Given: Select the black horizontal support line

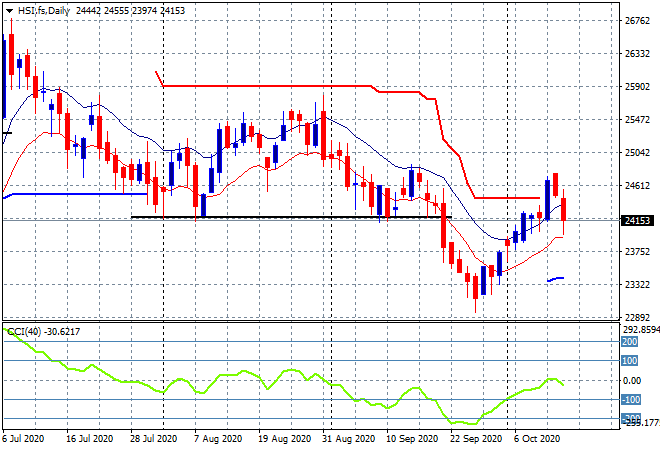Looking at the screenshot, I should click(291, 217).
